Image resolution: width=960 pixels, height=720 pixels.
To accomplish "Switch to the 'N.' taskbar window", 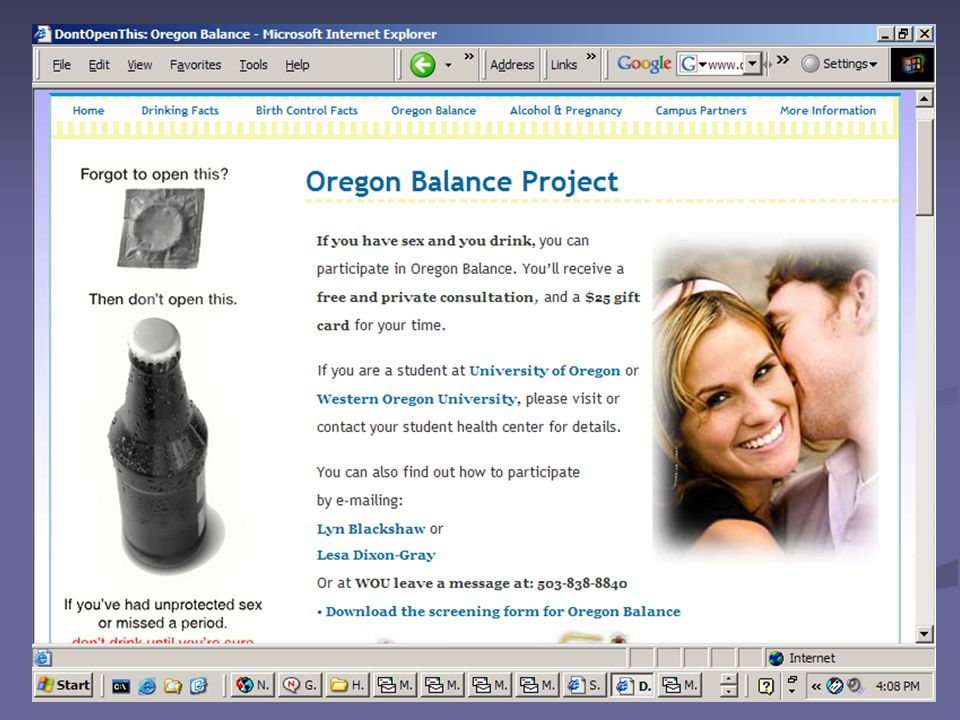I will 252,685.
